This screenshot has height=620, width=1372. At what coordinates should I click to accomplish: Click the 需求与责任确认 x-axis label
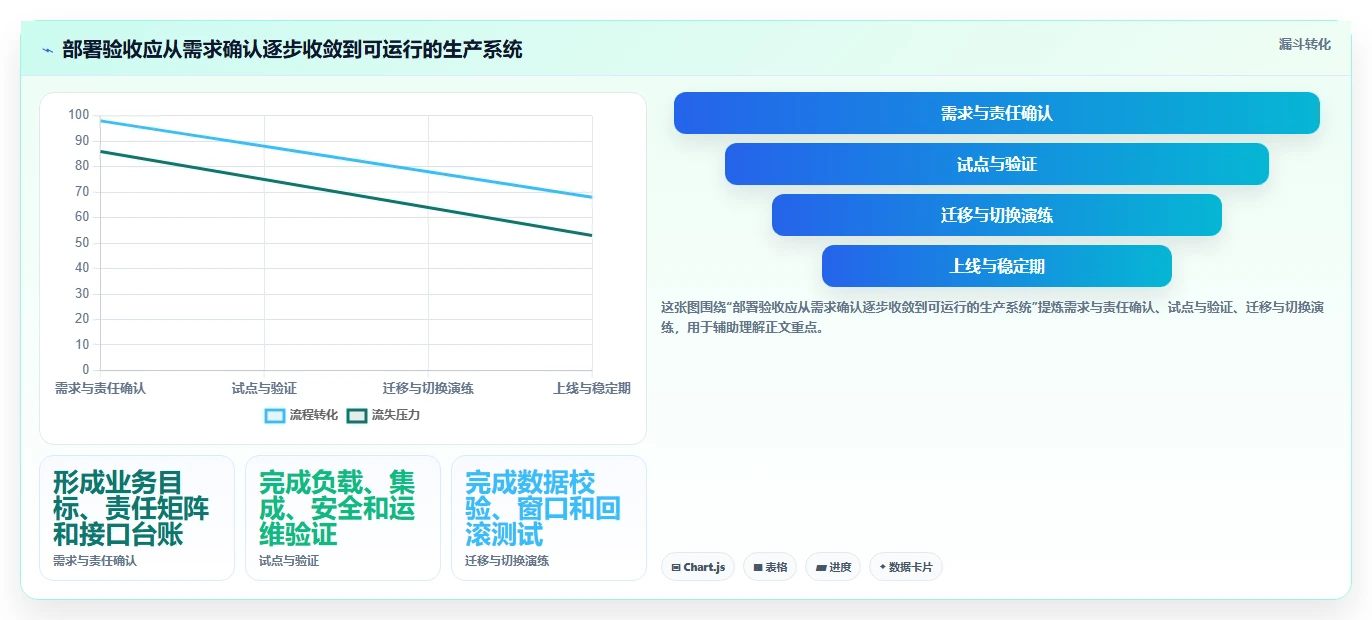click(100, 388)
